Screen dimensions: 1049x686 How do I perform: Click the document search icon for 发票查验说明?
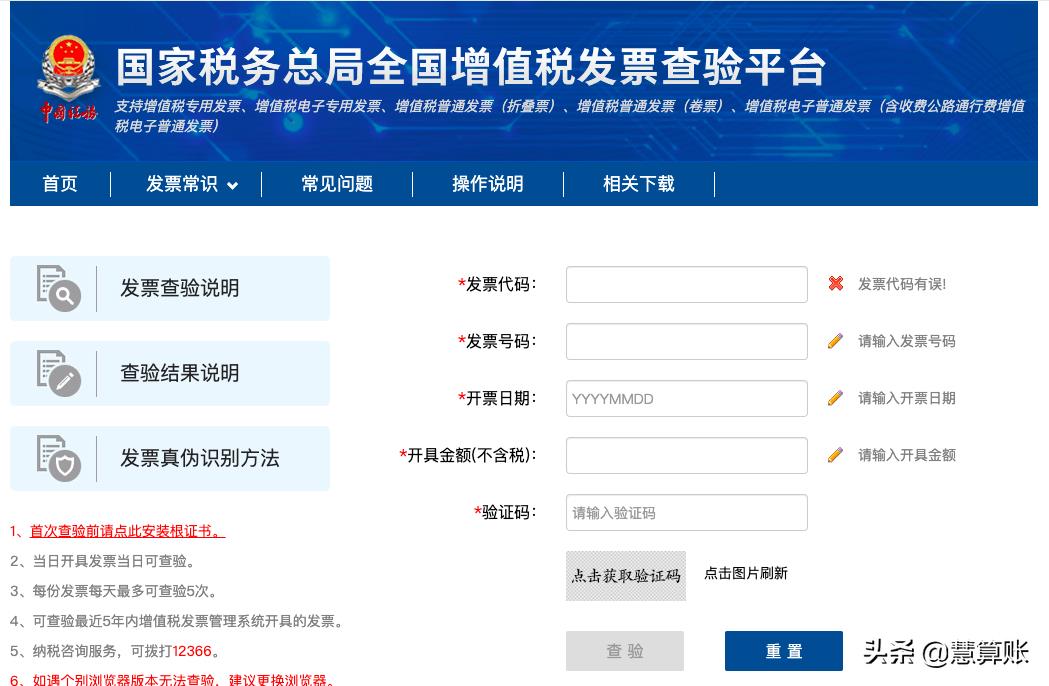click(58, 288)
